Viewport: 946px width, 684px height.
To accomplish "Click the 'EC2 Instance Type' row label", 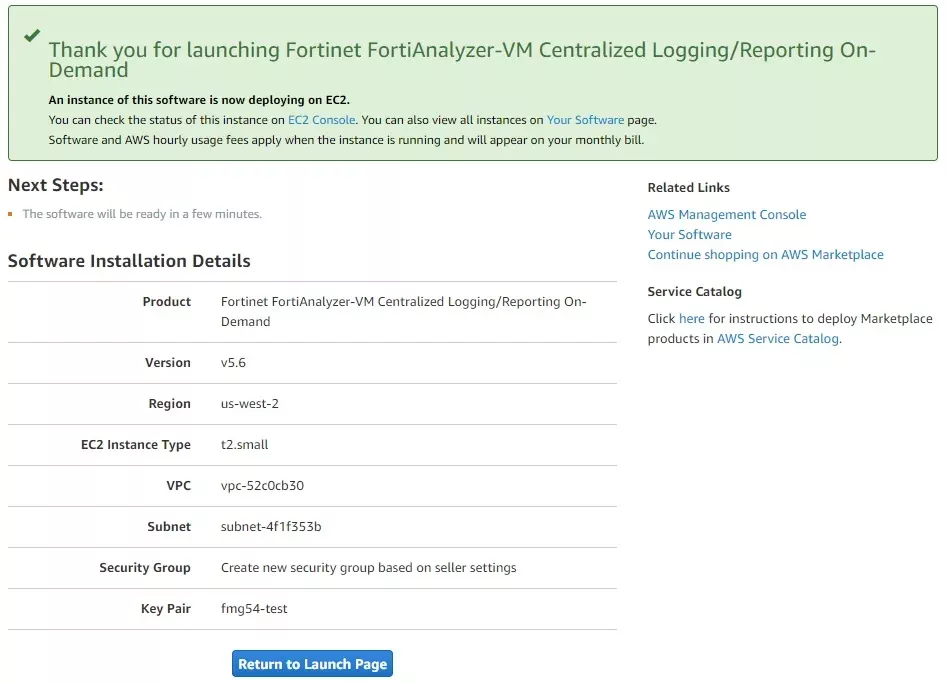I will click(136, 445).
